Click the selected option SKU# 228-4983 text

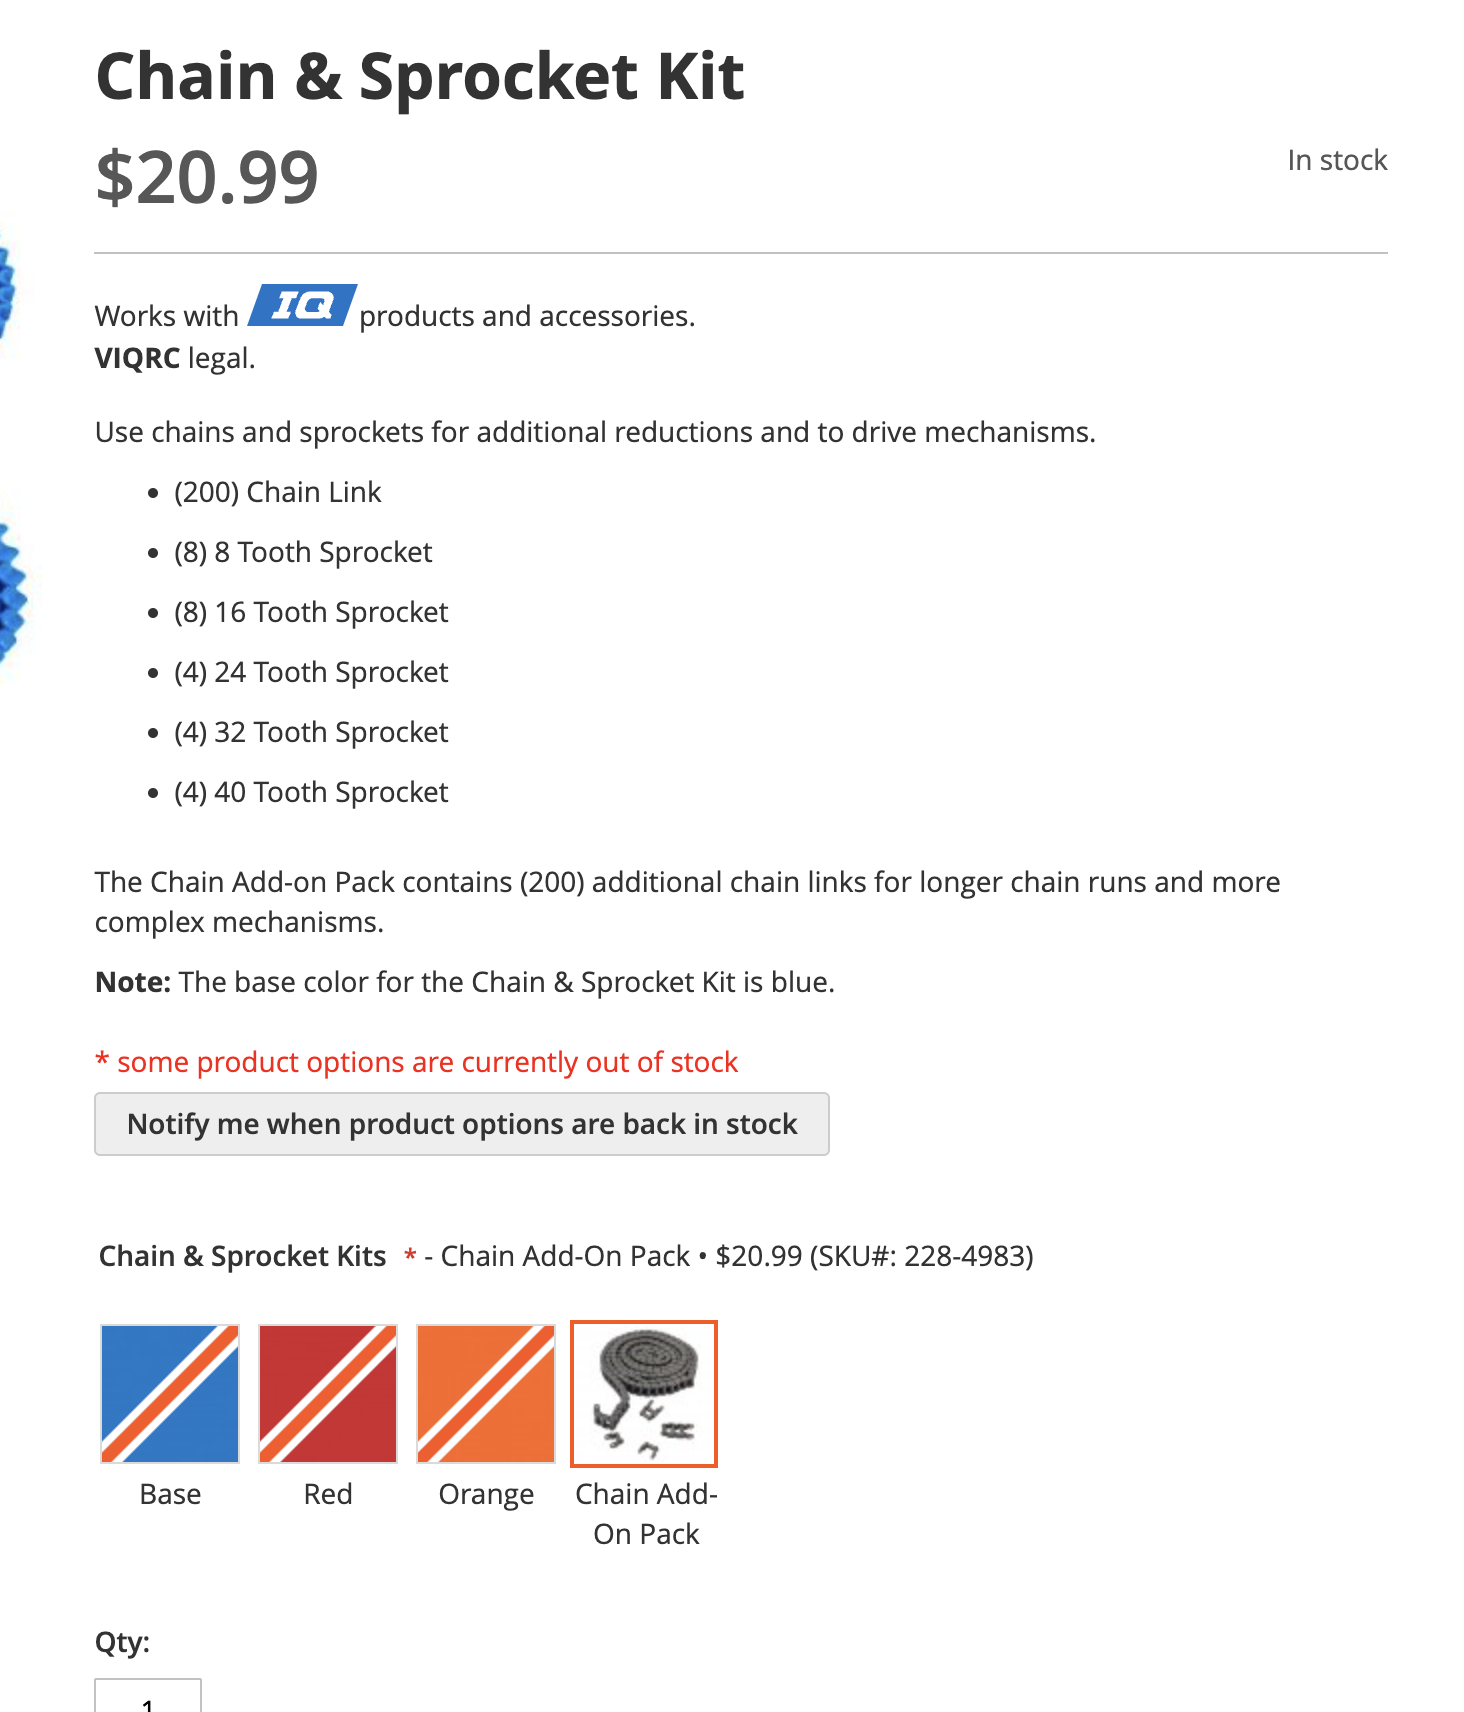(920, 1256)
